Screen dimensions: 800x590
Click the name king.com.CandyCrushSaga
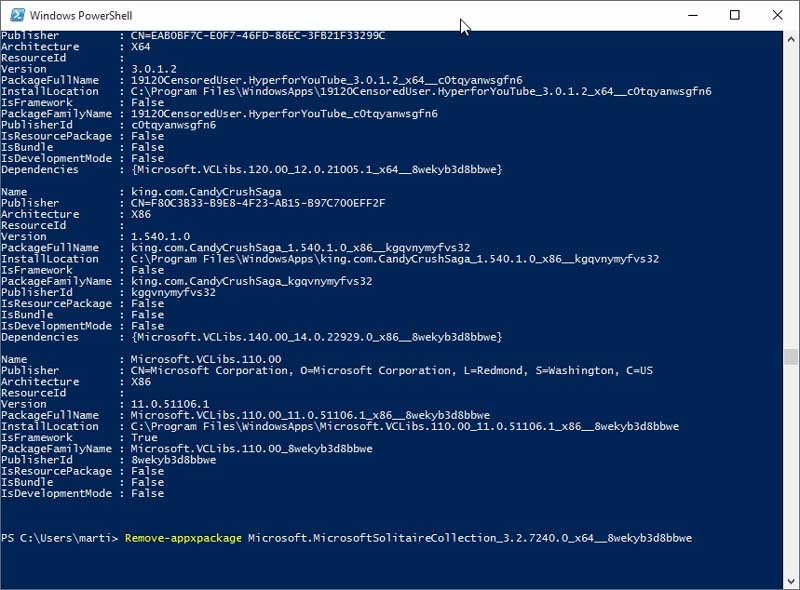pyautogui.click(x=206, y=192)
